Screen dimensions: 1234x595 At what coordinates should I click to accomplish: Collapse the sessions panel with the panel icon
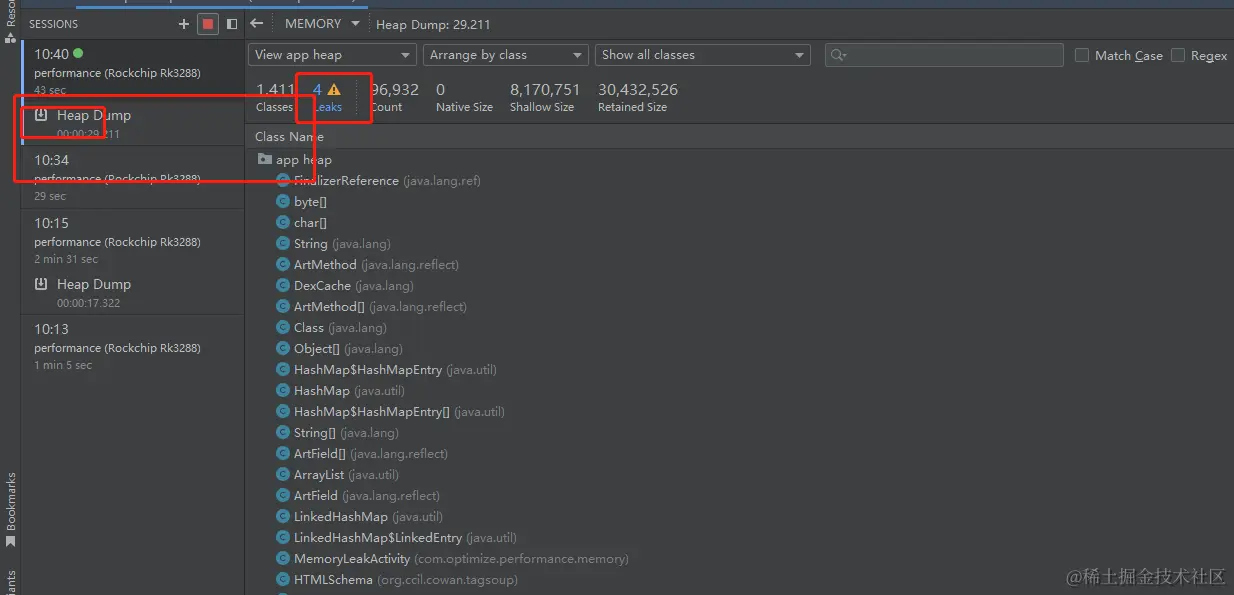click(232, 24)
